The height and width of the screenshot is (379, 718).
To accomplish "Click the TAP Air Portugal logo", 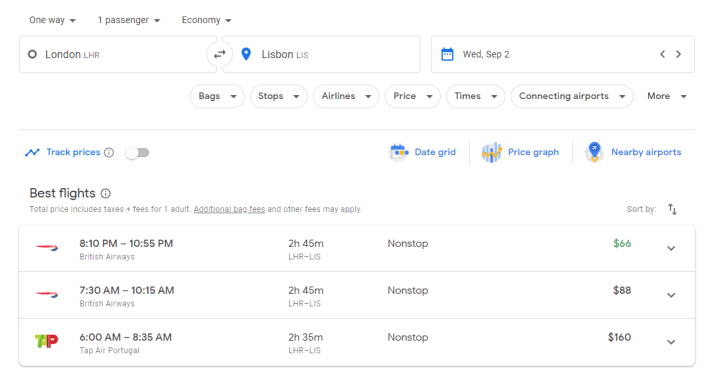I will point(47,341).
